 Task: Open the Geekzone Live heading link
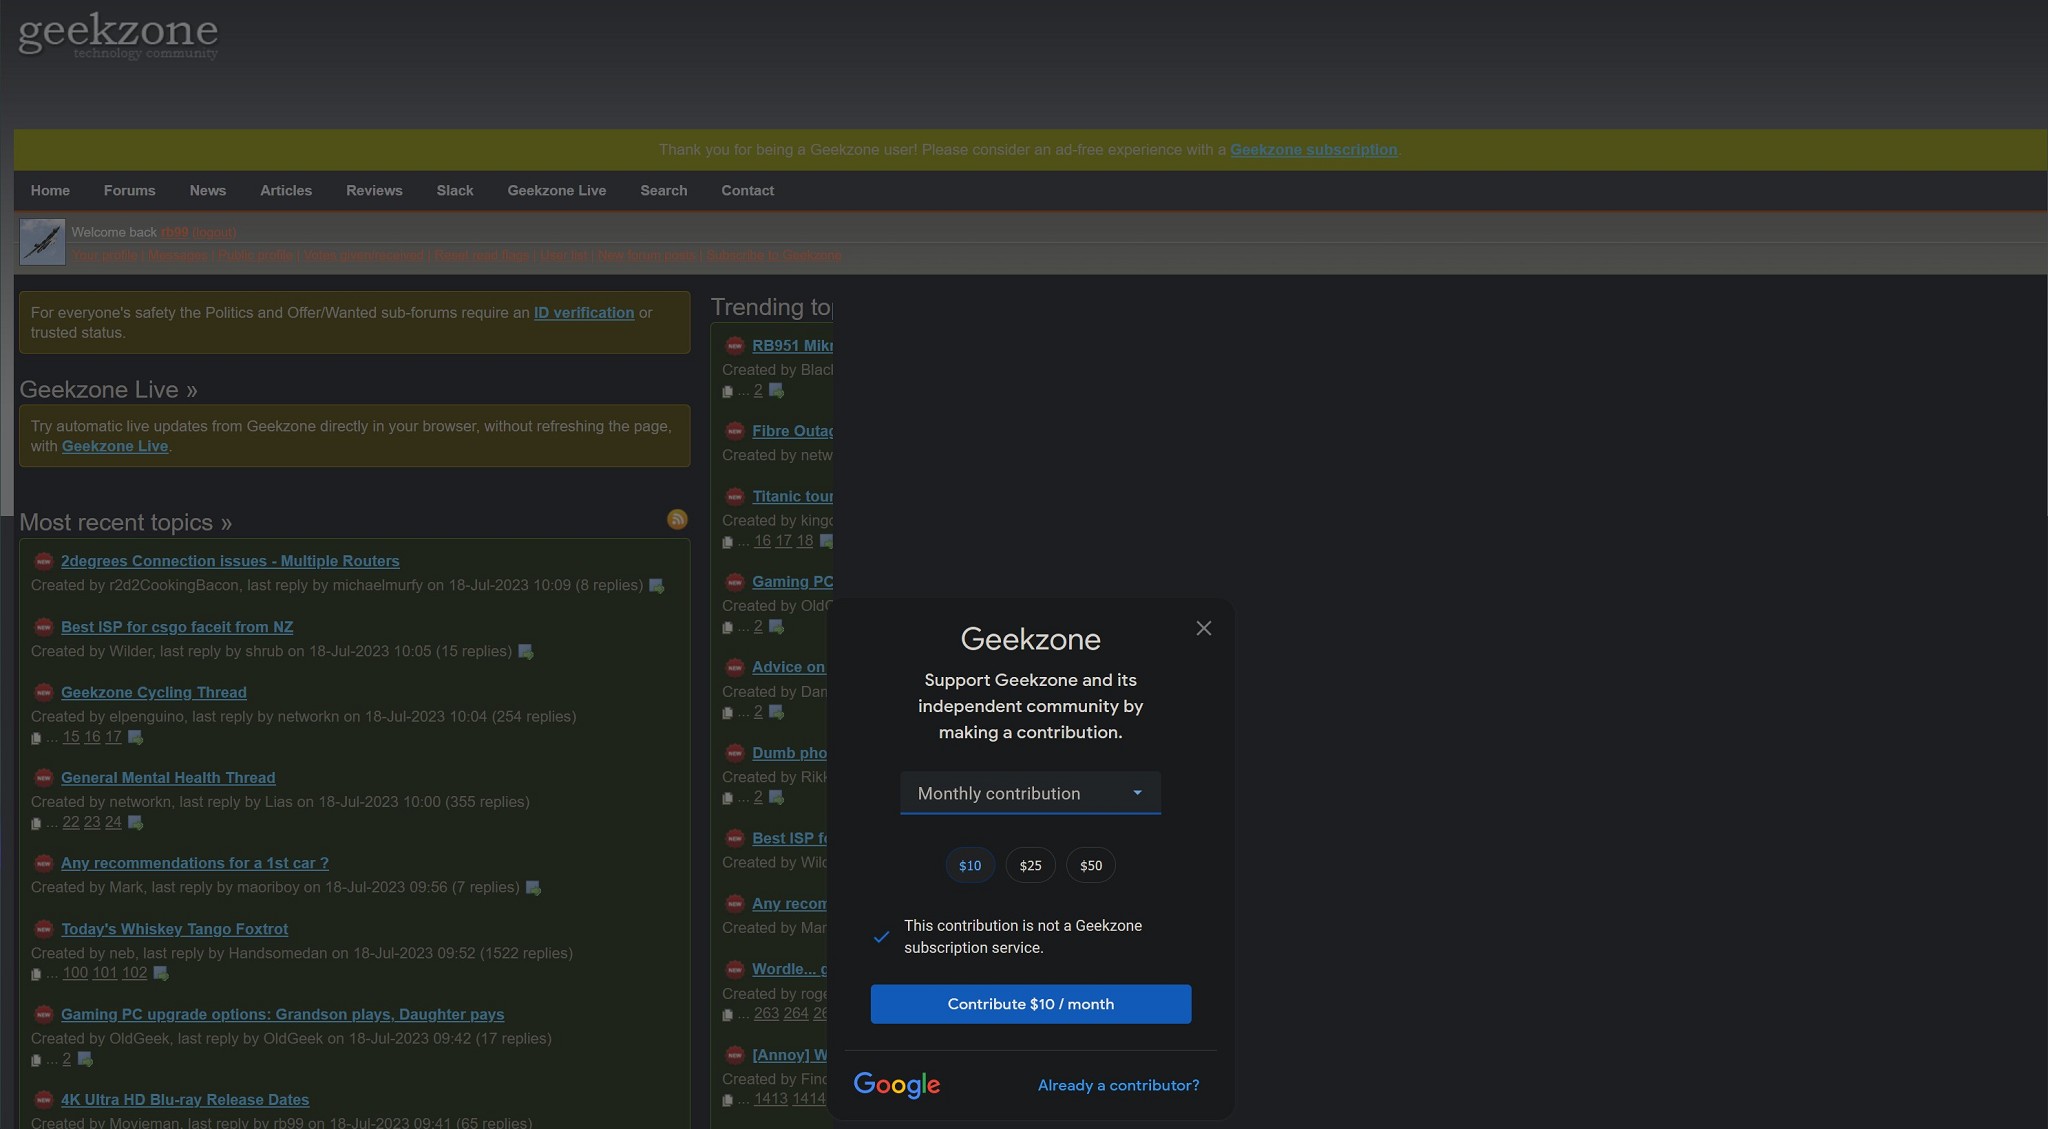click(108, 389)
